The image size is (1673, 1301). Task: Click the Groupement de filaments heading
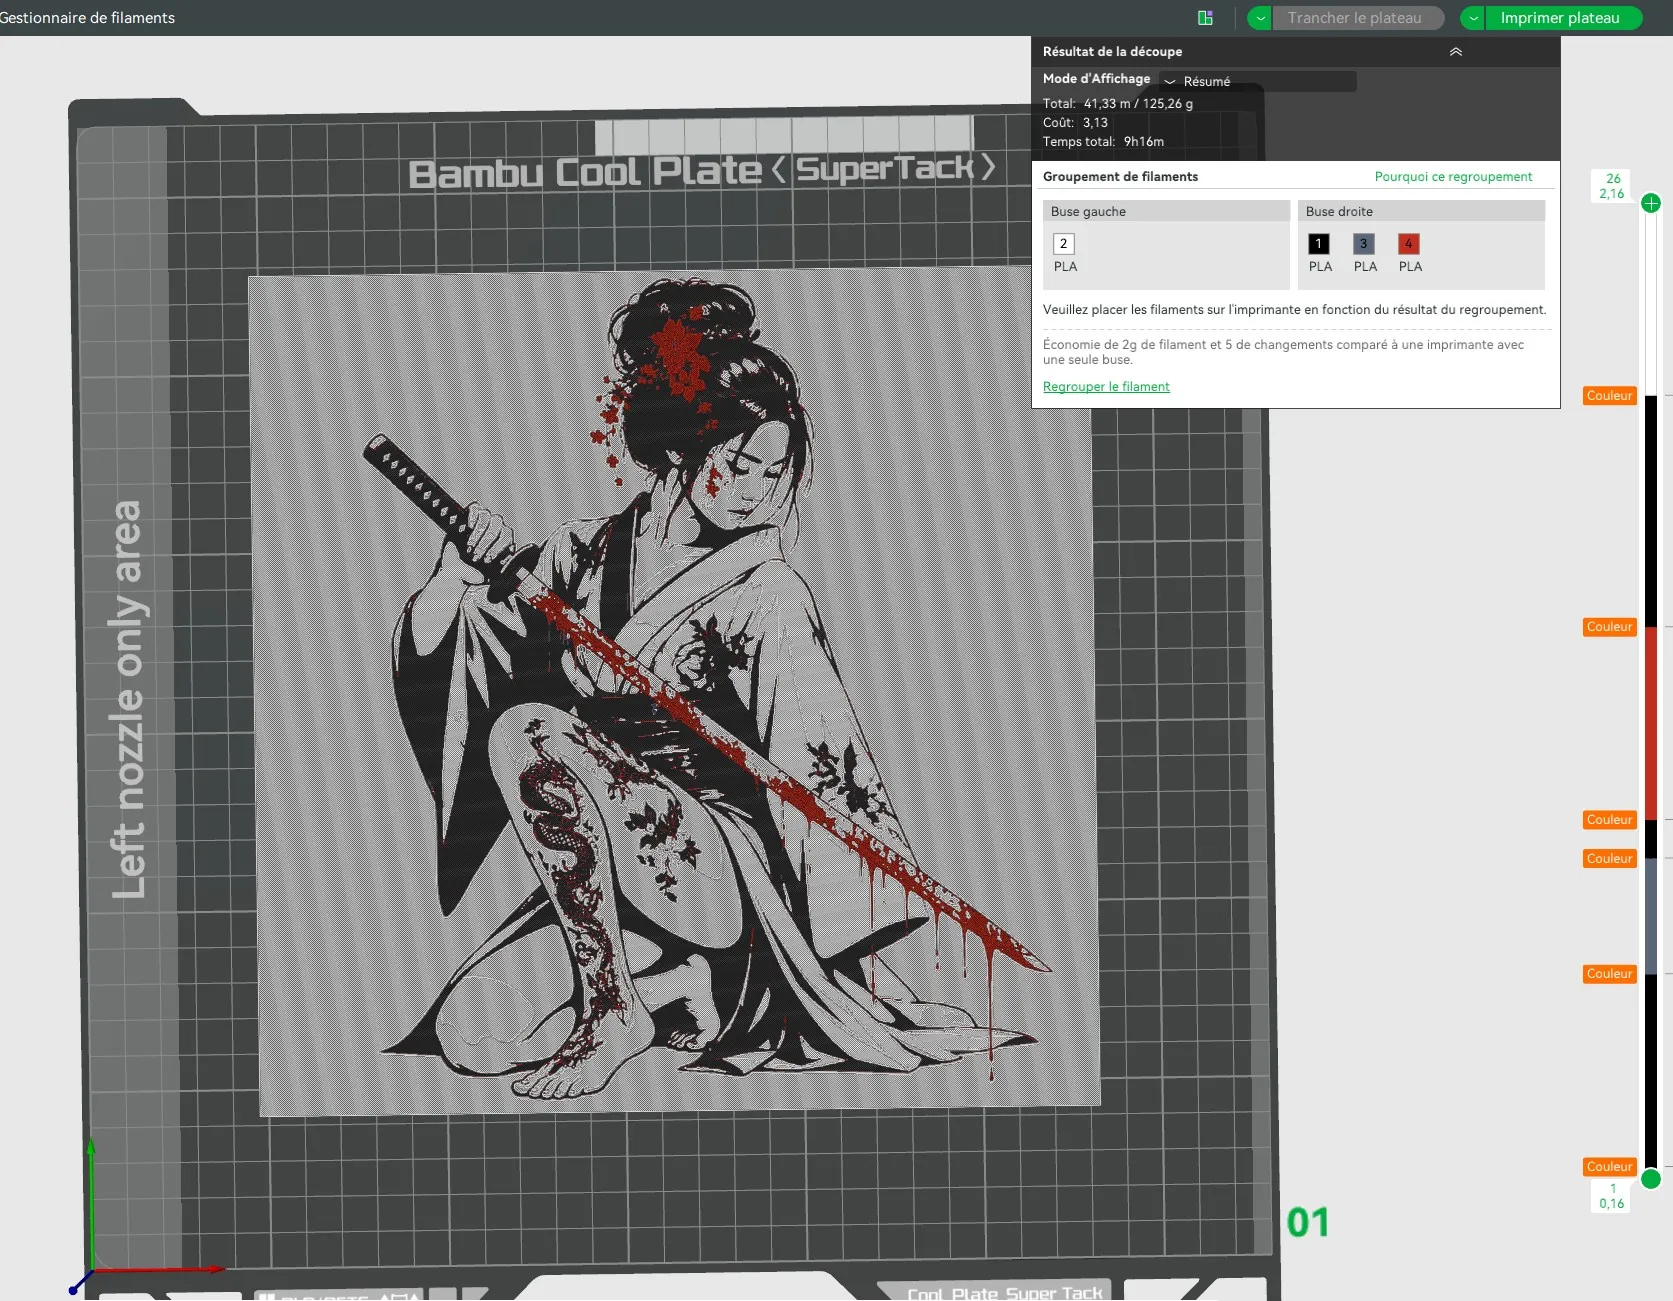pyautogui.click(x=1120, y=177)
